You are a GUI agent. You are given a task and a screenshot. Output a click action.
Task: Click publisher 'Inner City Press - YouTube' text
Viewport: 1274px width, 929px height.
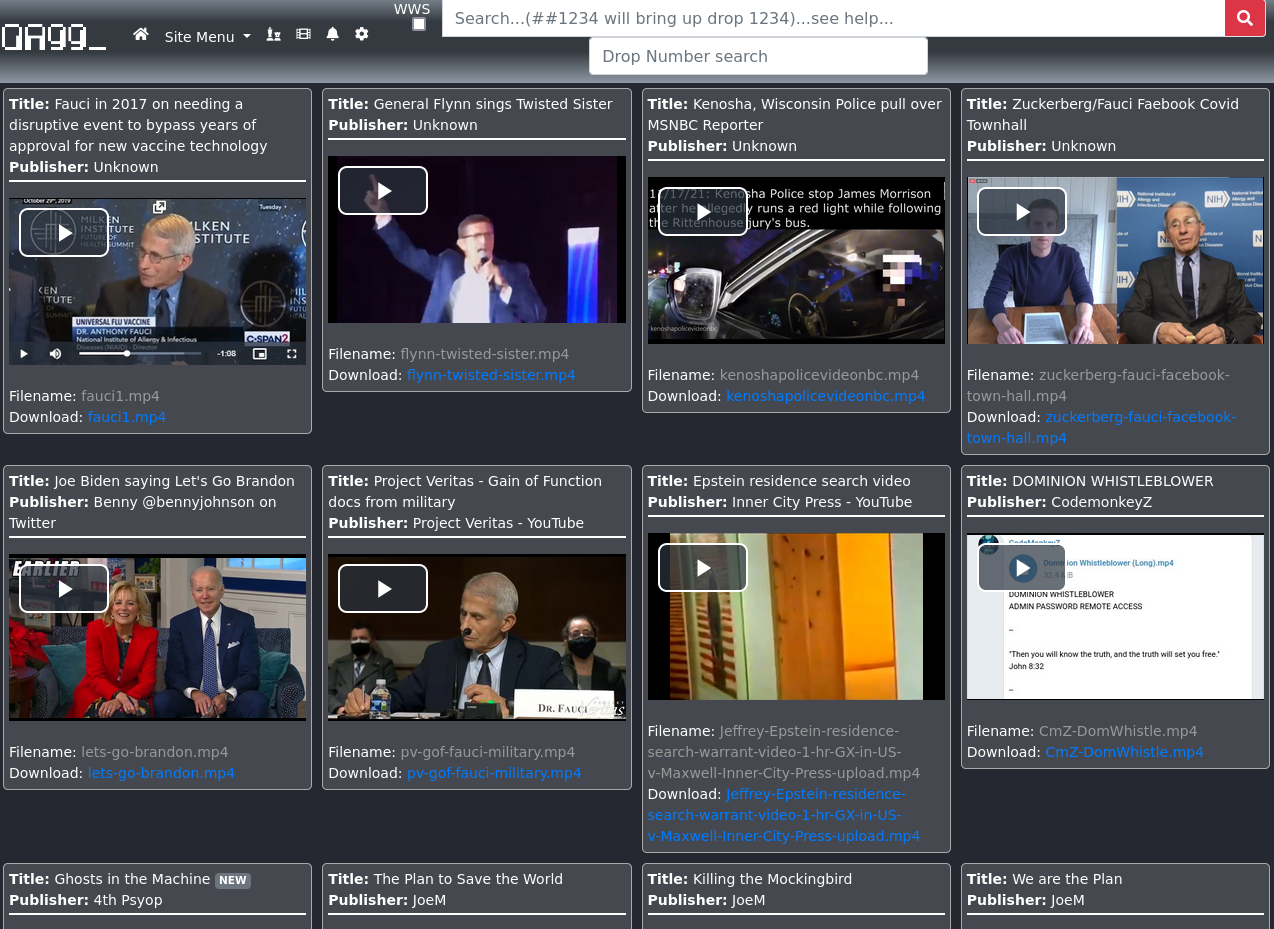pos(822,502)
